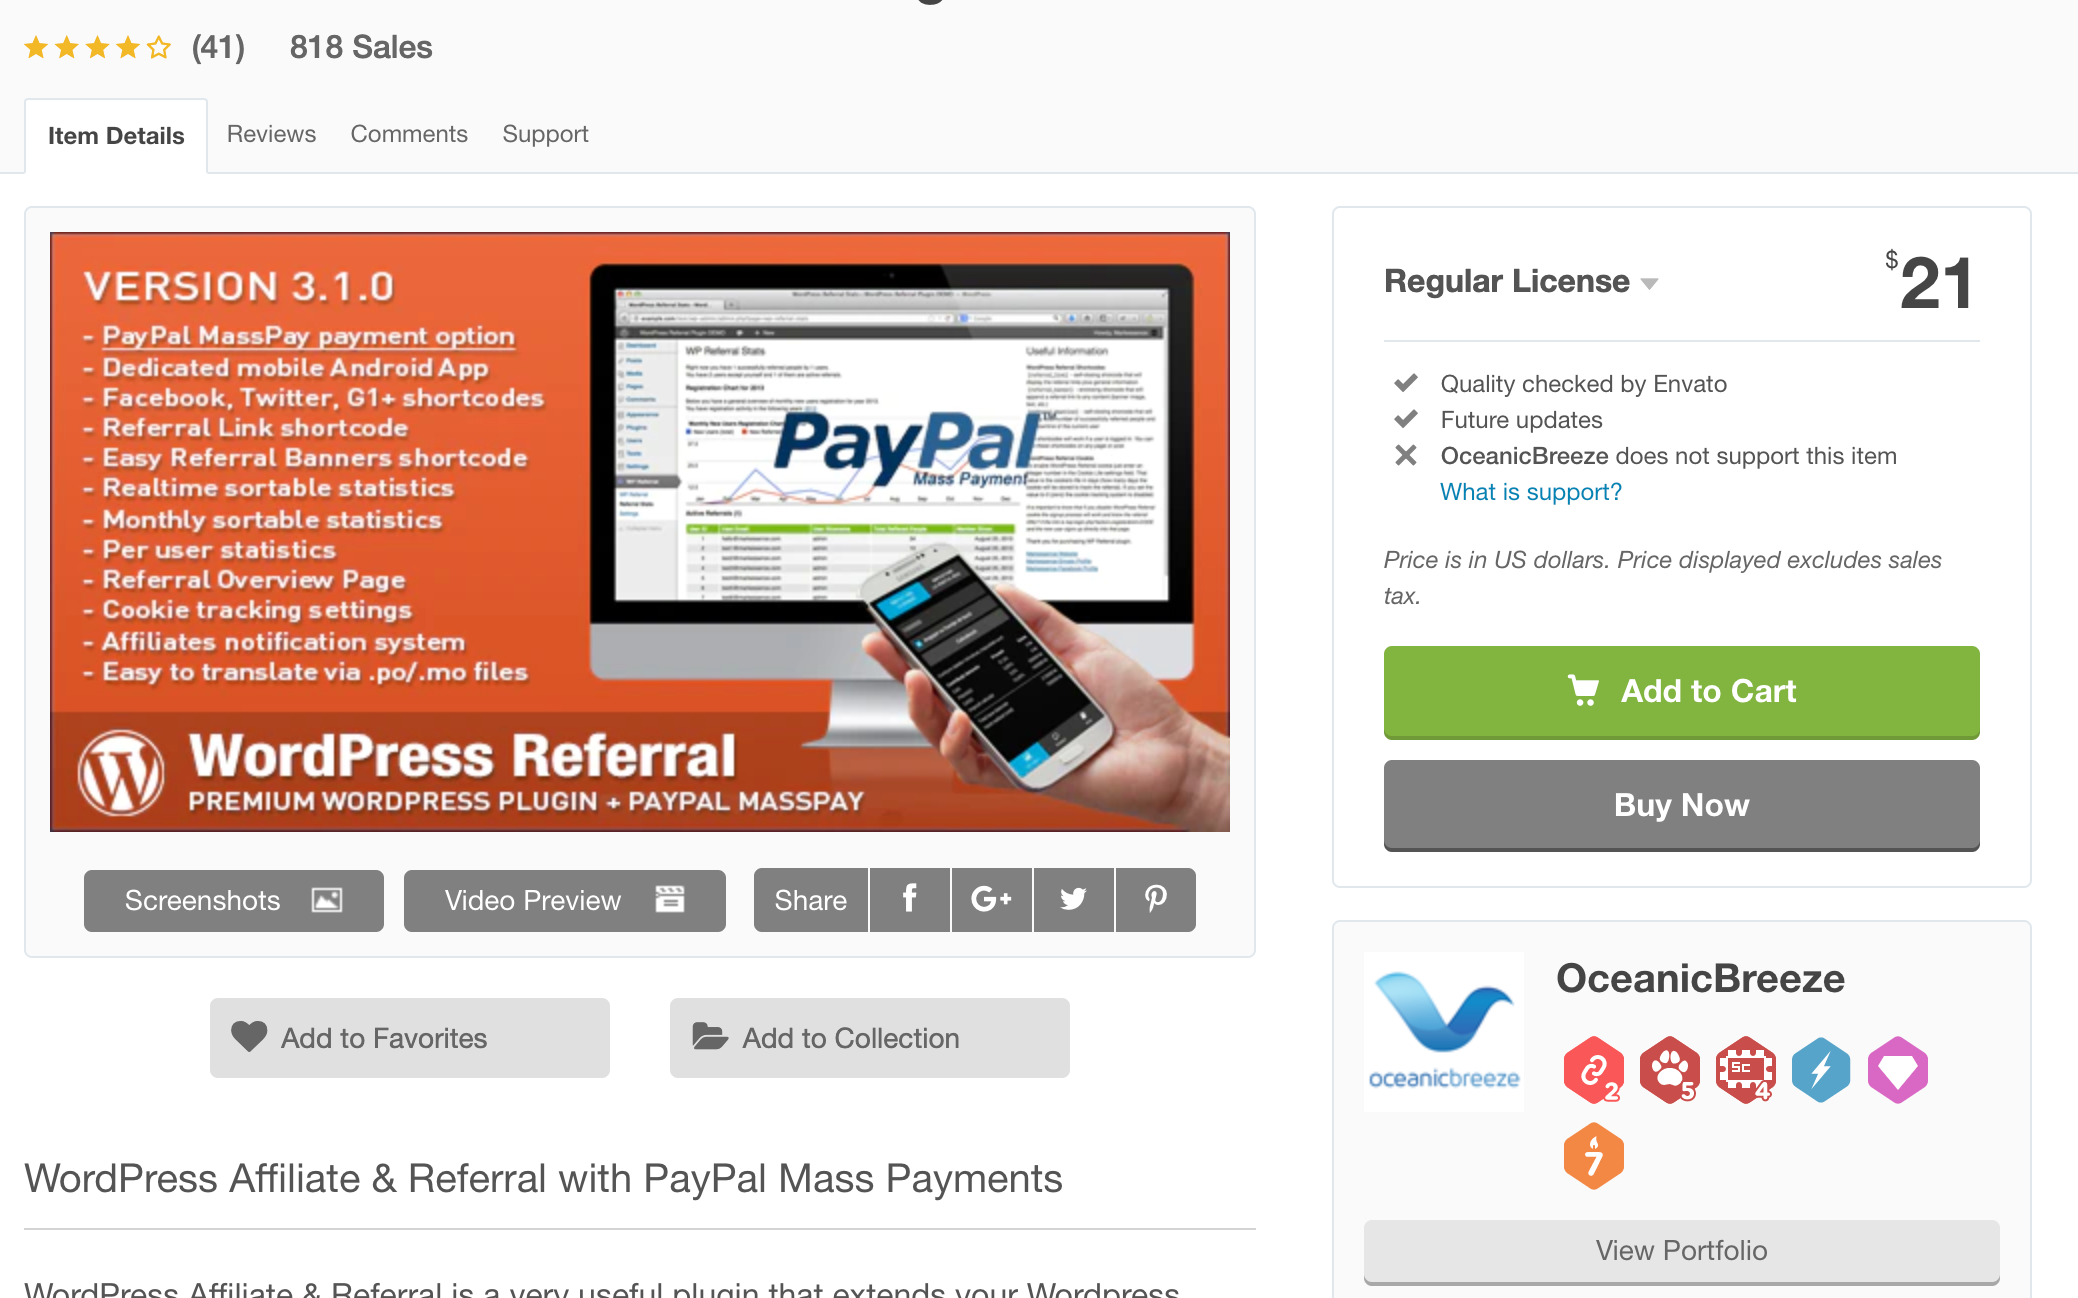Select the Support tab

[x=546, y=133]
